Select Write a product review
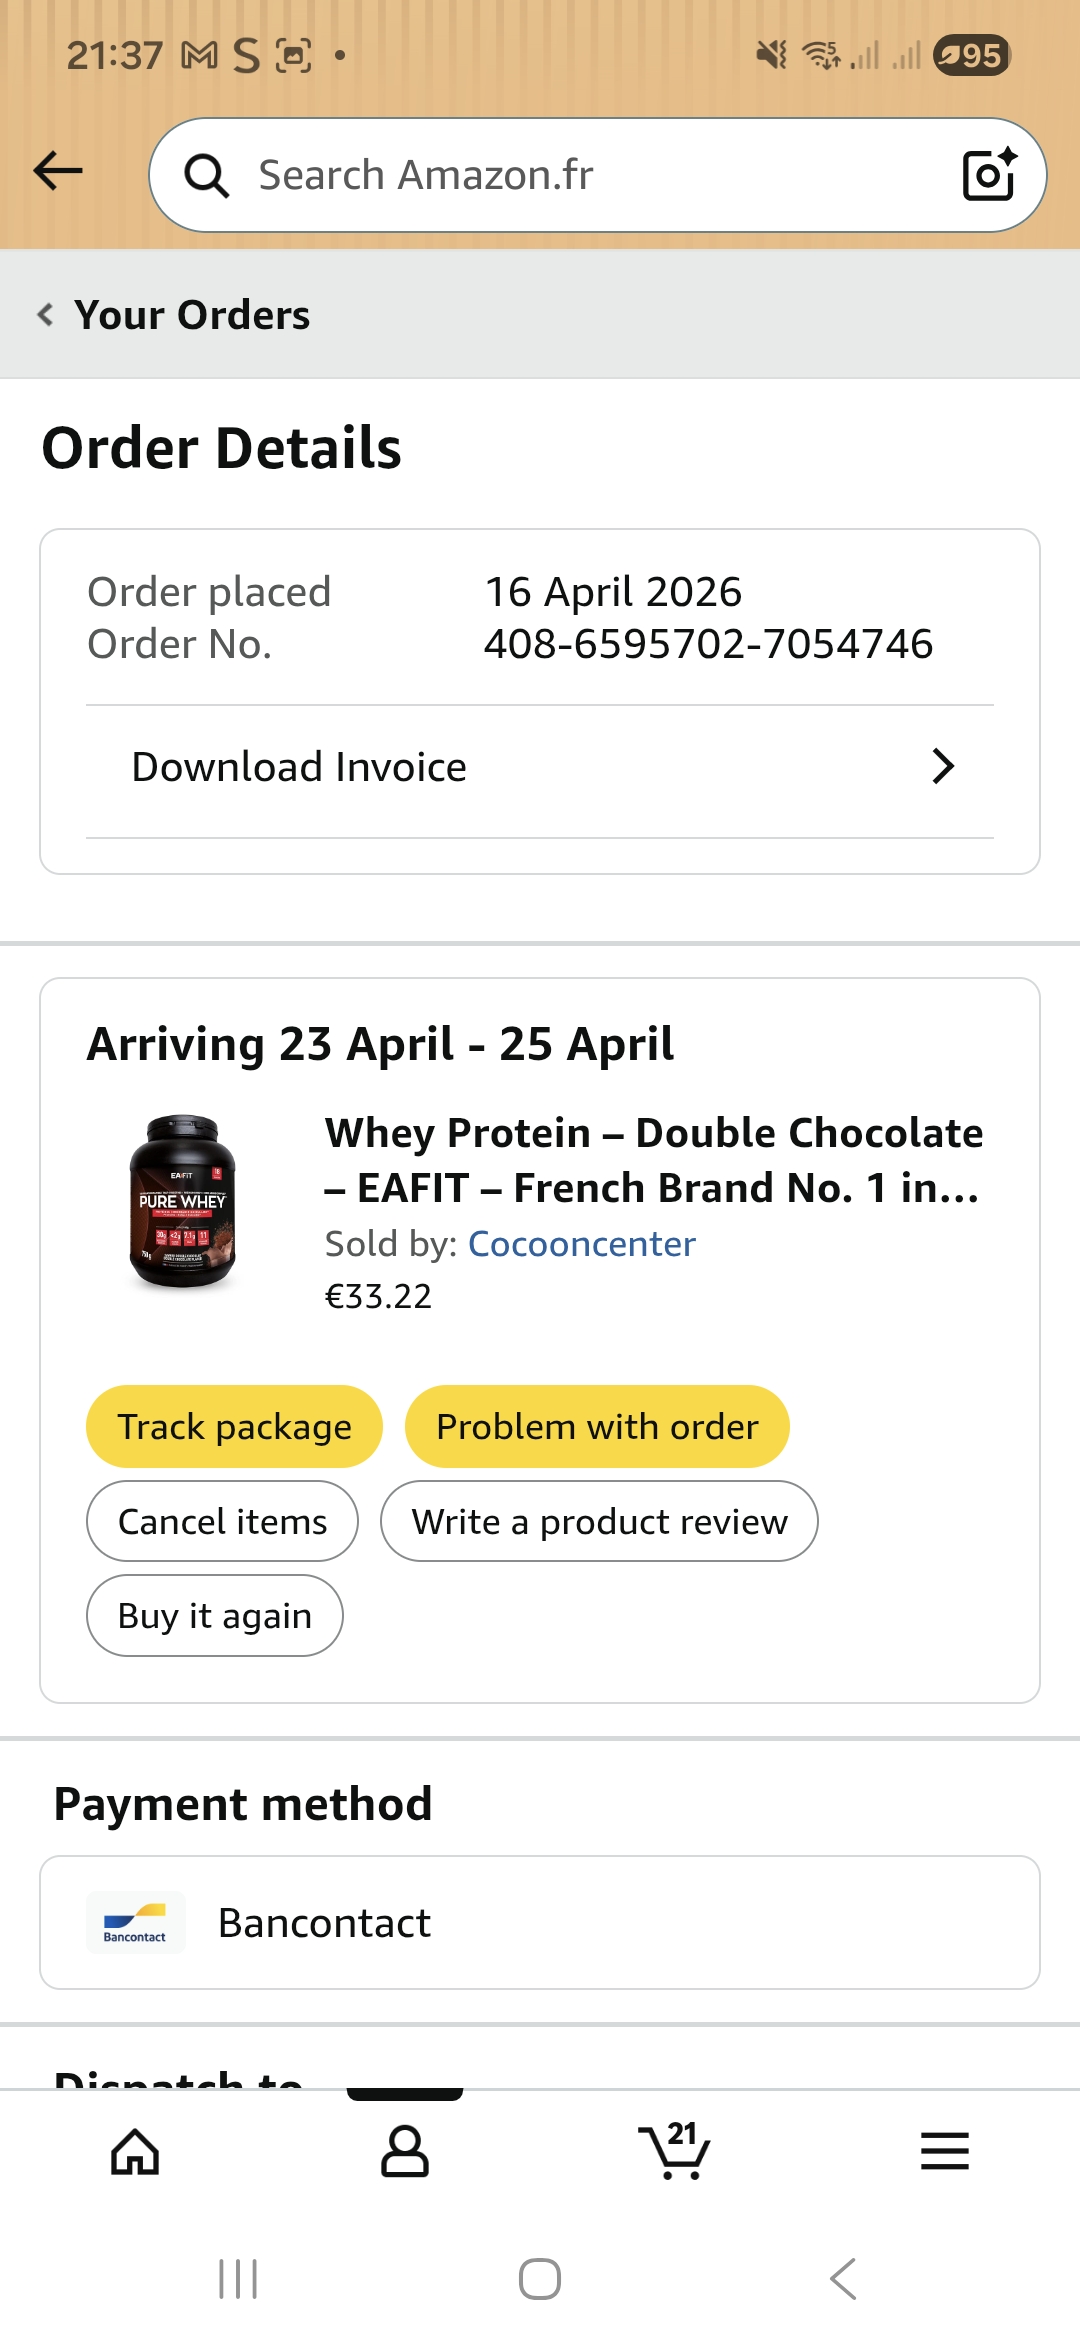Screen dimensions: 1080x2340 (599, 1522)
